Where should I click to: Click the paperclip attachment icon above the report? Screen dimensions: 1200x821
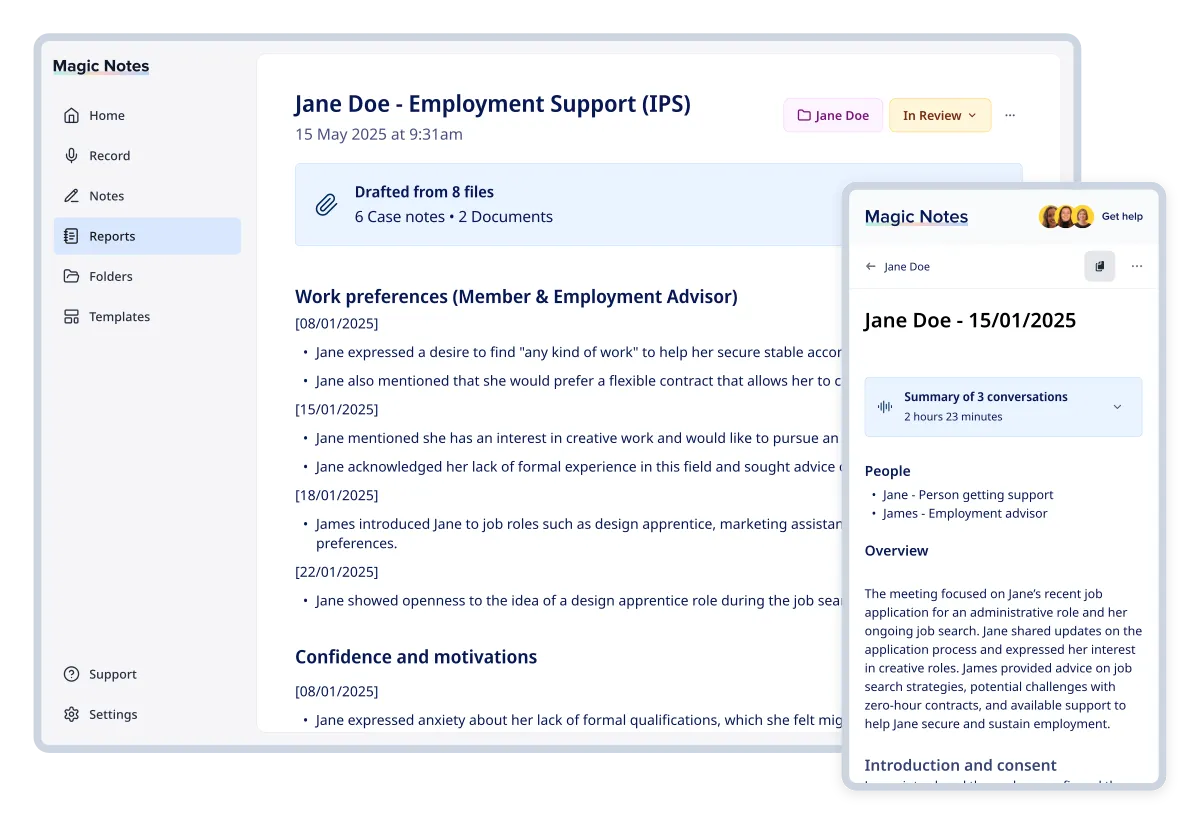pos(325,204)
